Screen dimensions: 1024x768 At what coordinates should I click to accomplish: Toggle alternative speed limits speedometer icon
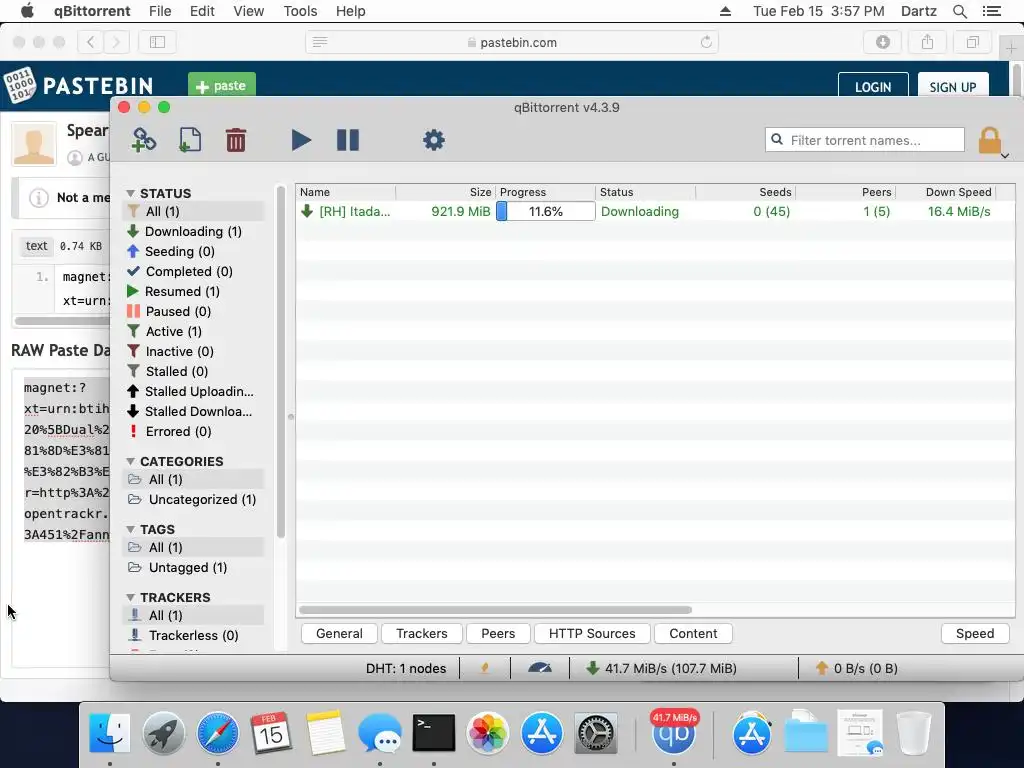point(539,668)
